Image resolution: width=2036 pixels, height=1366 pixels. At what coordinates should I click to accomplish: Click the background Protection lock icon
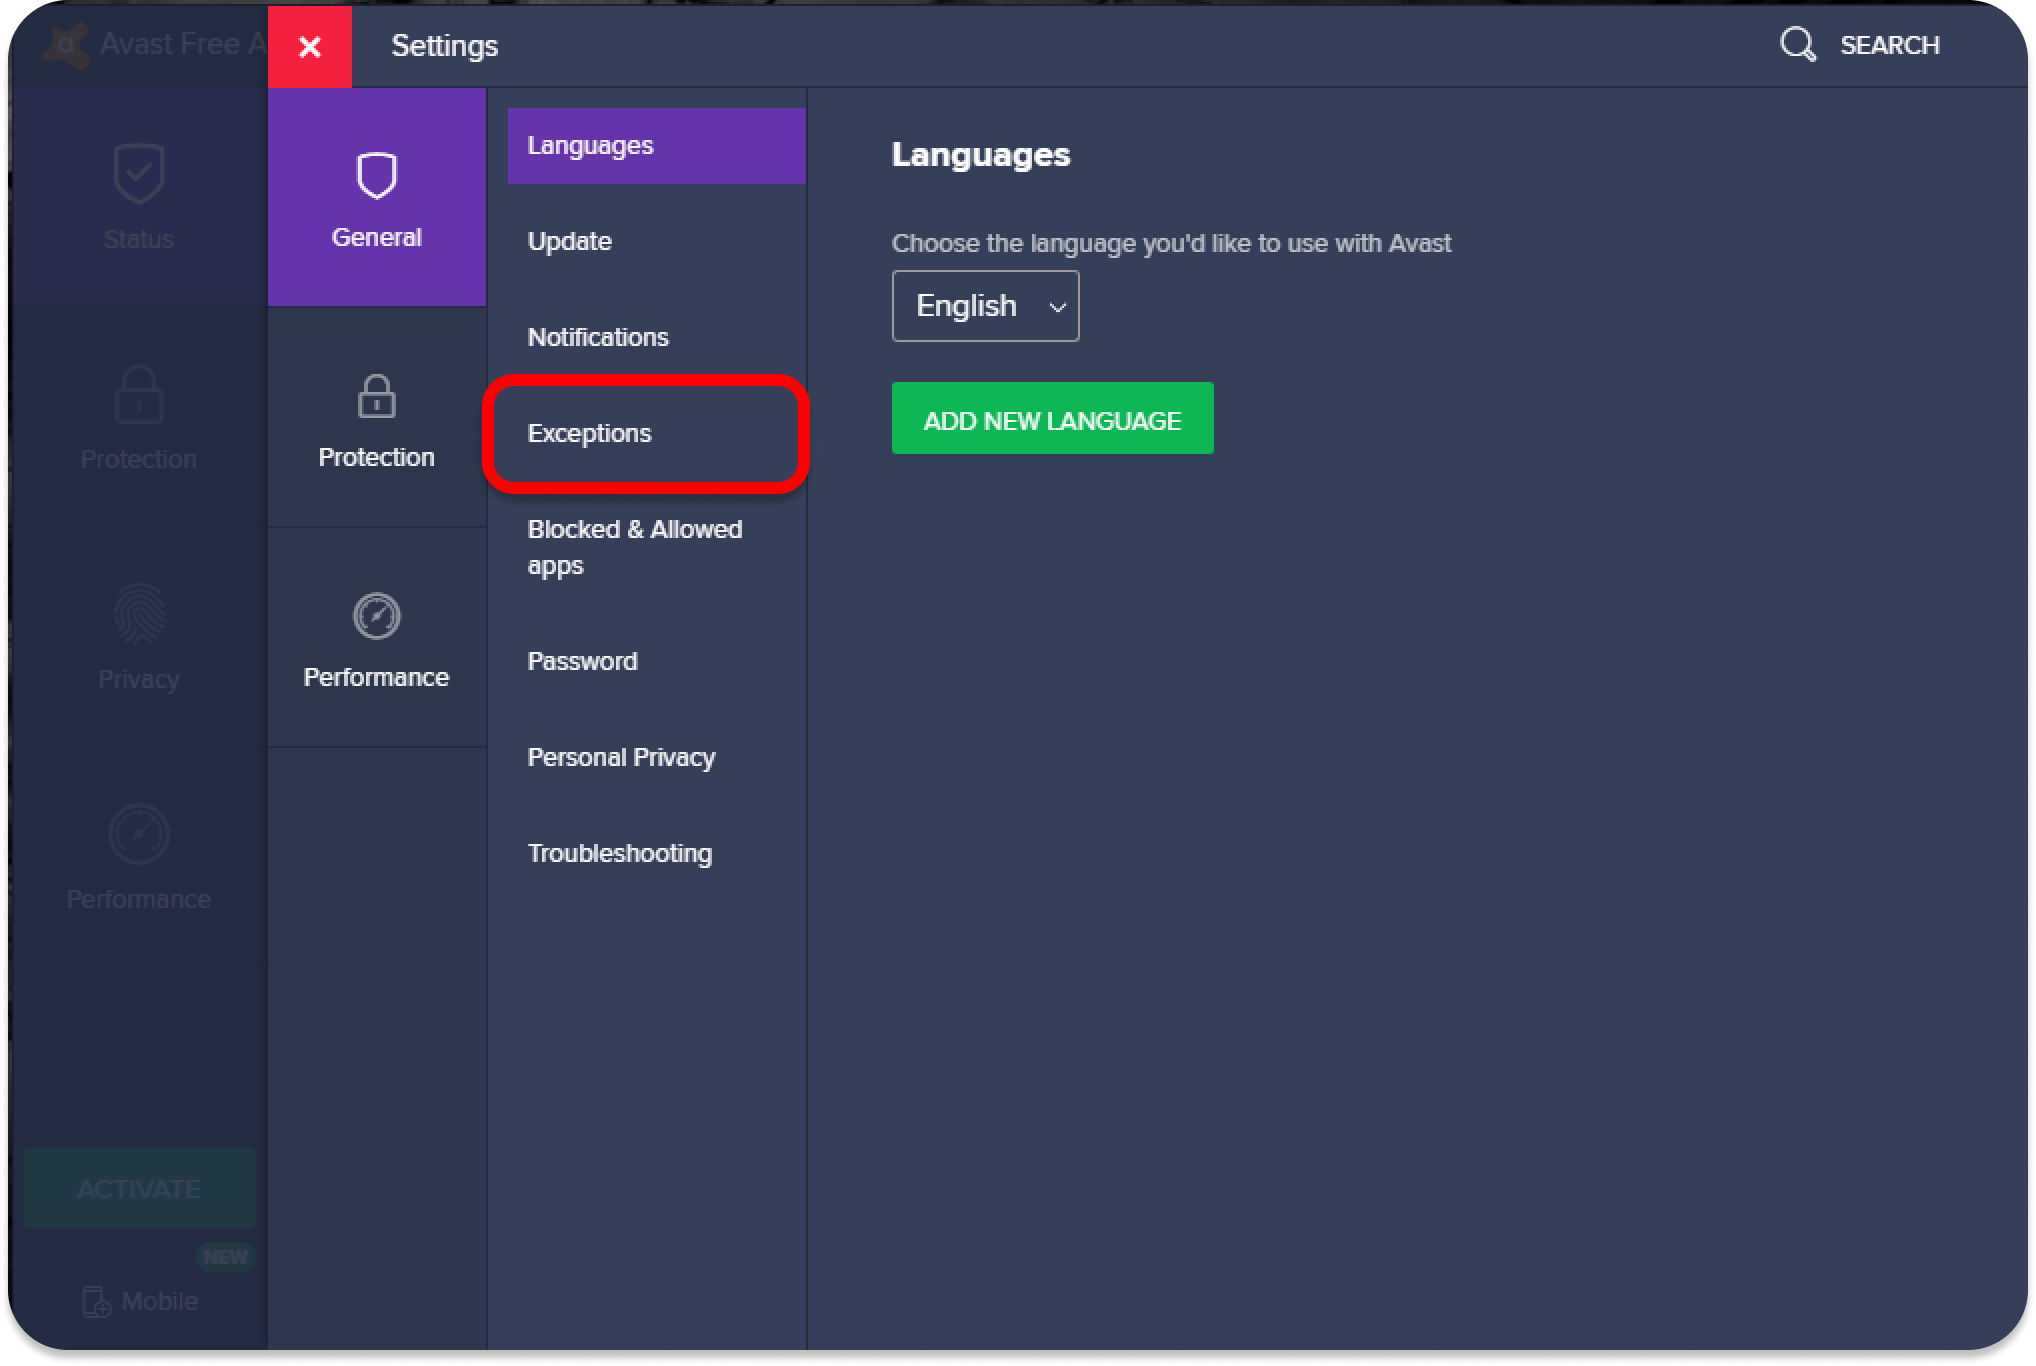pyautogui.click(x=139, y=394)
